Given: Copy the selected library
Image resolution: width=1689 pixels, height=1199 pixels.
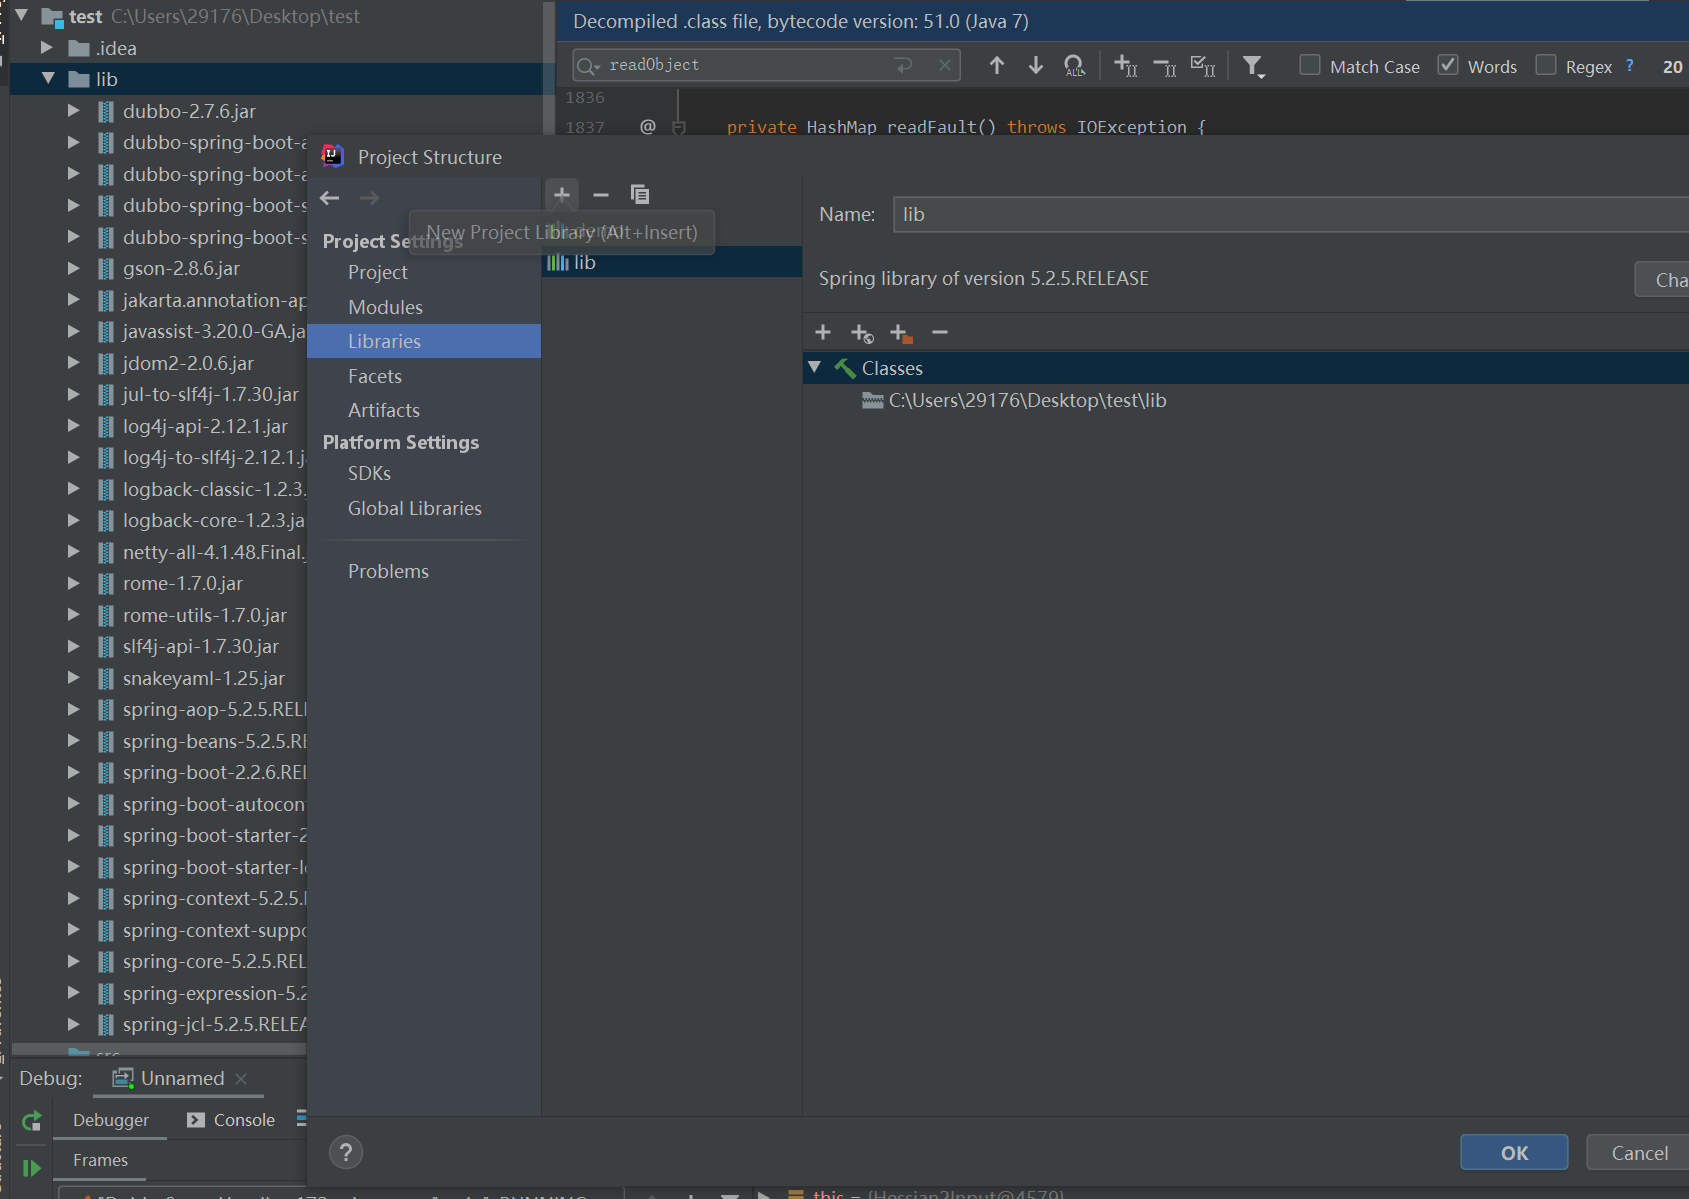Looking at the screenshot, I should pos(640,194).
